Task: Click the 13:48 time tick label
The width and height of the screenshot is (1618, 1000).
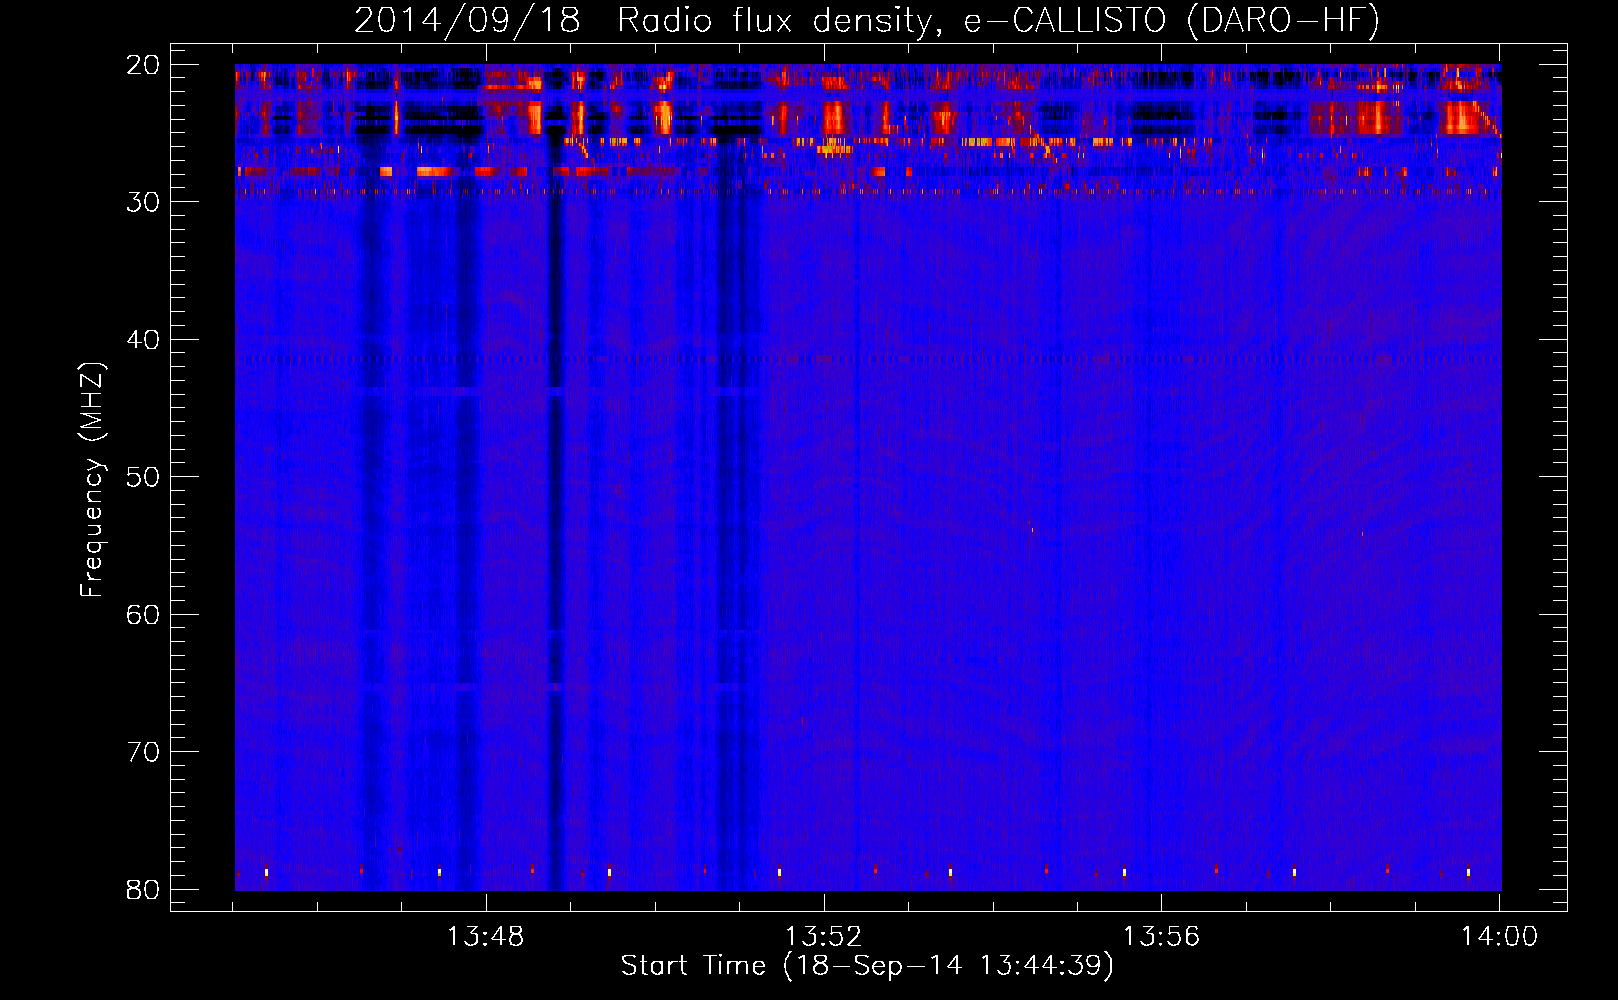Action: pyautogui.click(x=485, y=936)
